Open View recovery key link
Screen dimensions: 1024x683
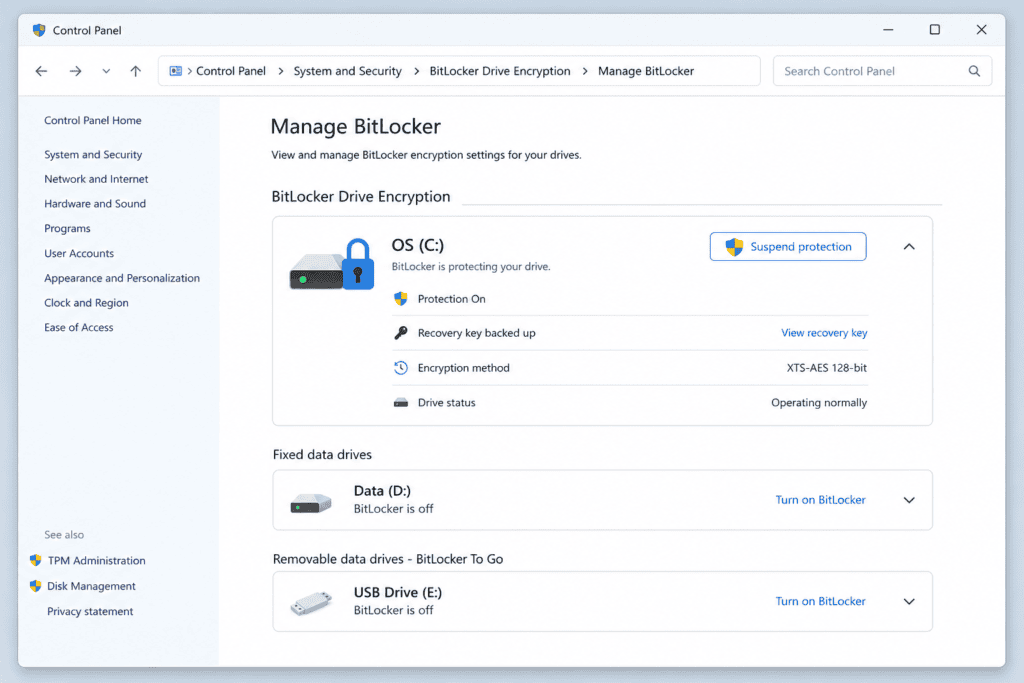824,333
